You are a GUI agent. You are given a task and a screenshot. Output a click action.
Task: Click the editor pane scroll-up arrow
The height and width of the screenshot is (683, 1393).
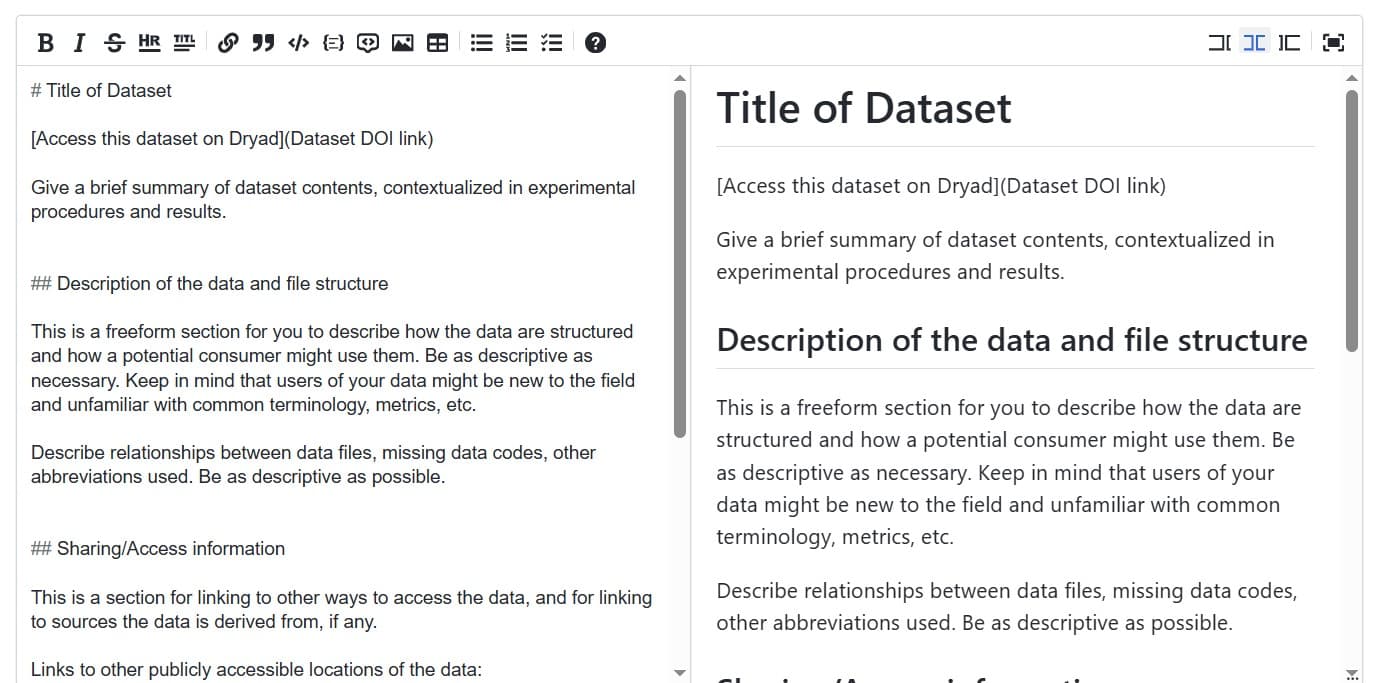[x=680, y=77]
